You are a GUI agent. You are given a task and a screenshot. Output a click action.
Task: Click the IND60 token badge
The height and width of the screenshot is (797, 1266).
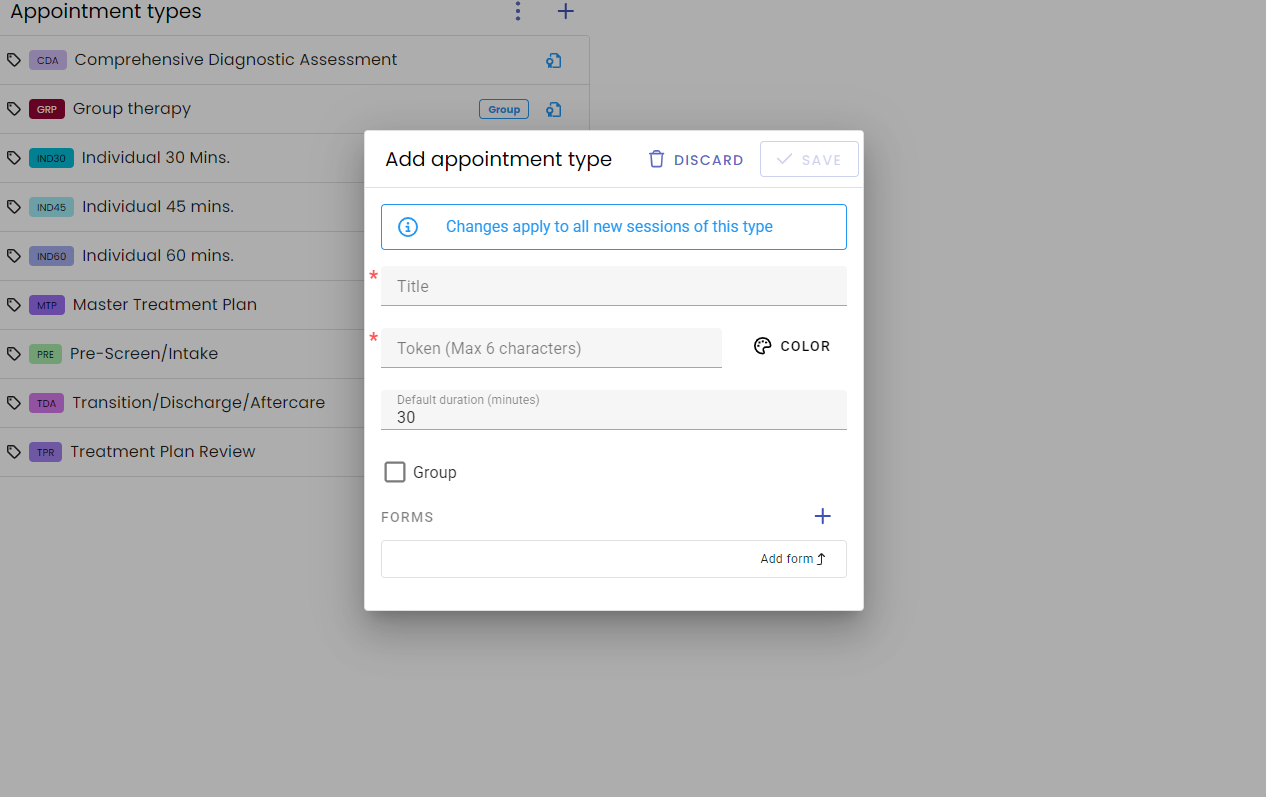point(51,256)
